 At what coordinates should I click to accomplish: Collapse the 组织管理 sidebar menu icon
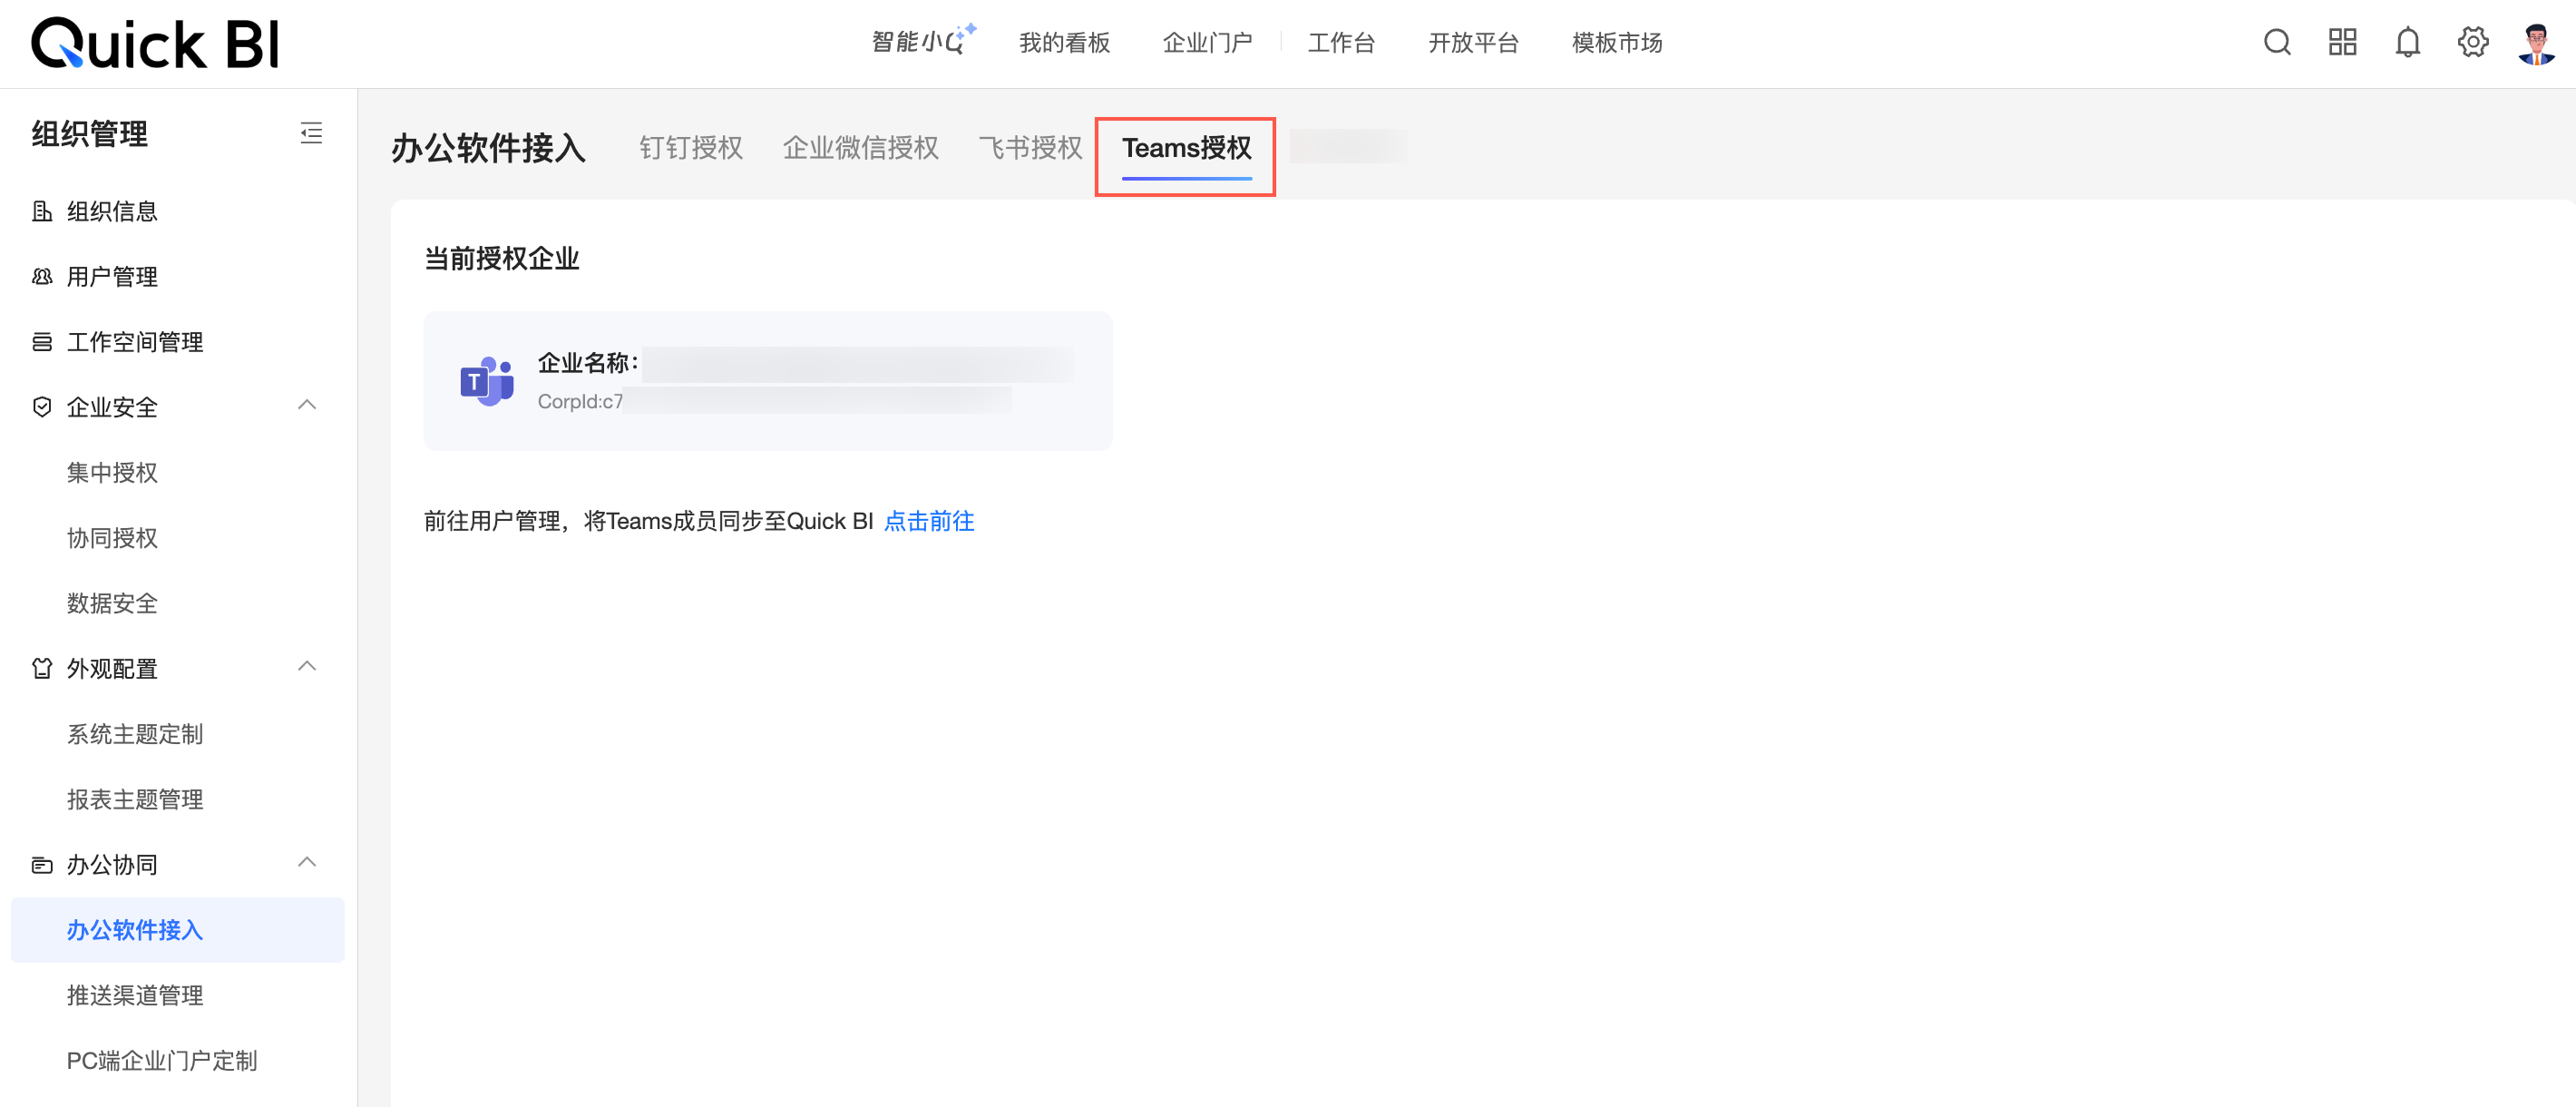pos(311,133)
